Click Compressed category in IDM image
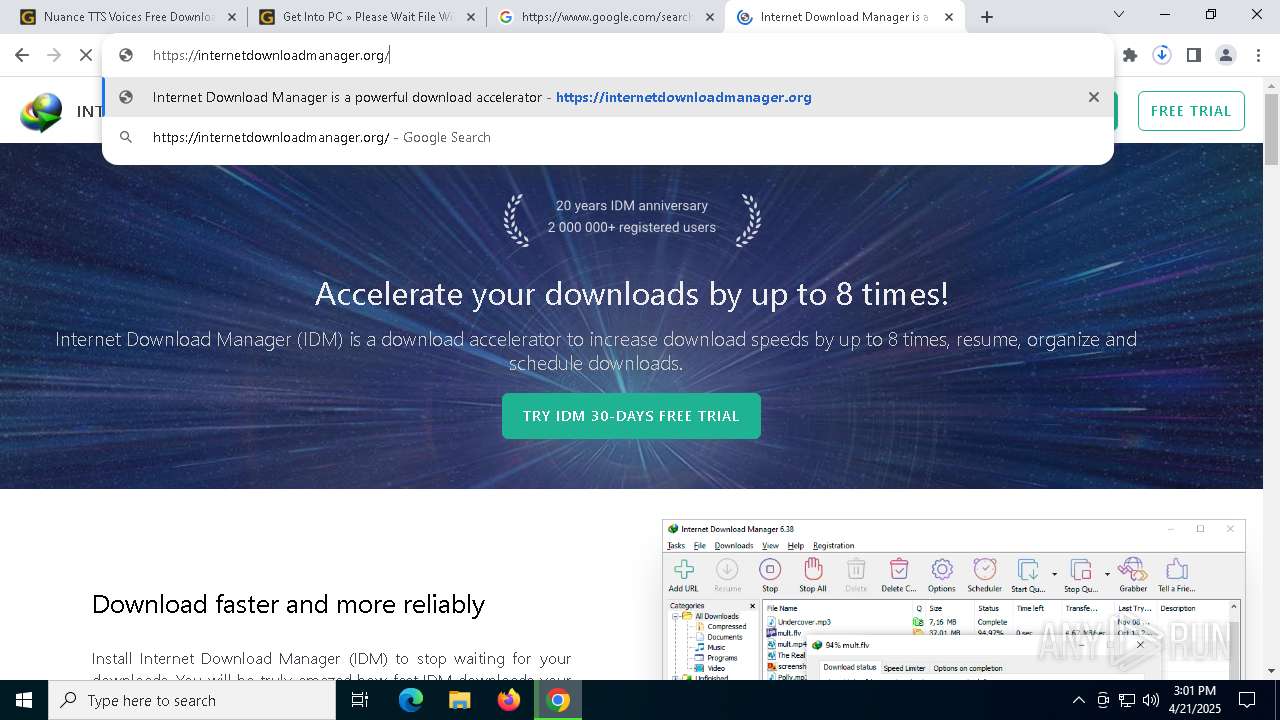The width and height of the screenshot is (1280, 720). (726, 626)
